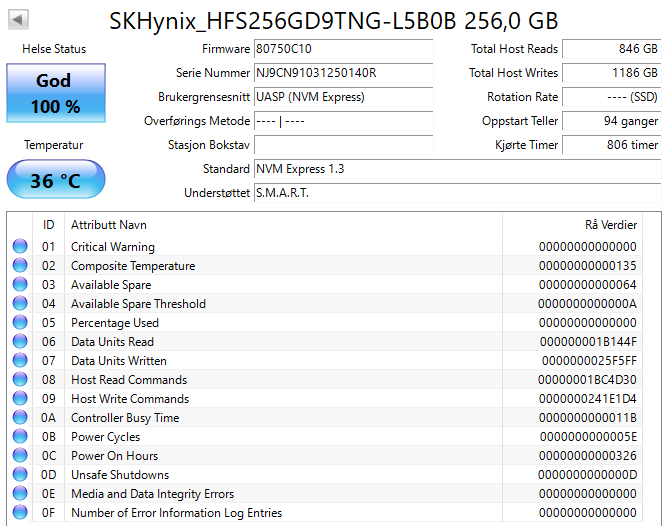Click the status orb for Power Cycles
This screenshot has width=667, height=526.
coord(20,437)
